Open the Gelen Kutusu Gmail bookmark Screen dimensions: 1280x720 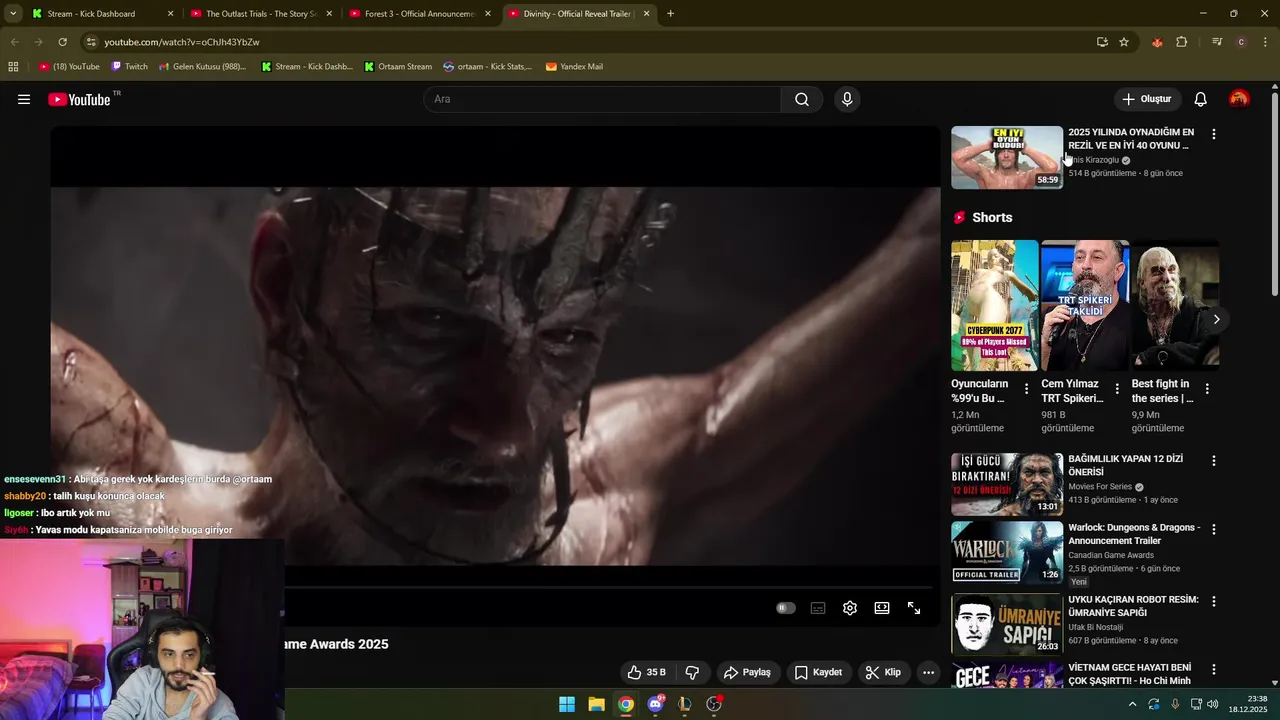tap(202, 67)
